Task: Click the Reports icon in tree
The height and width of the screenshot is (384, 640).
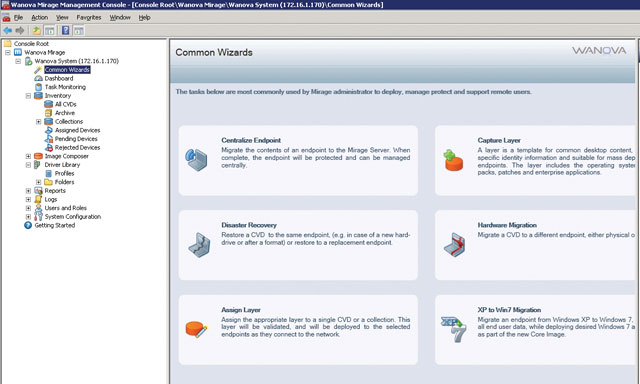Action: click(38, 191)
